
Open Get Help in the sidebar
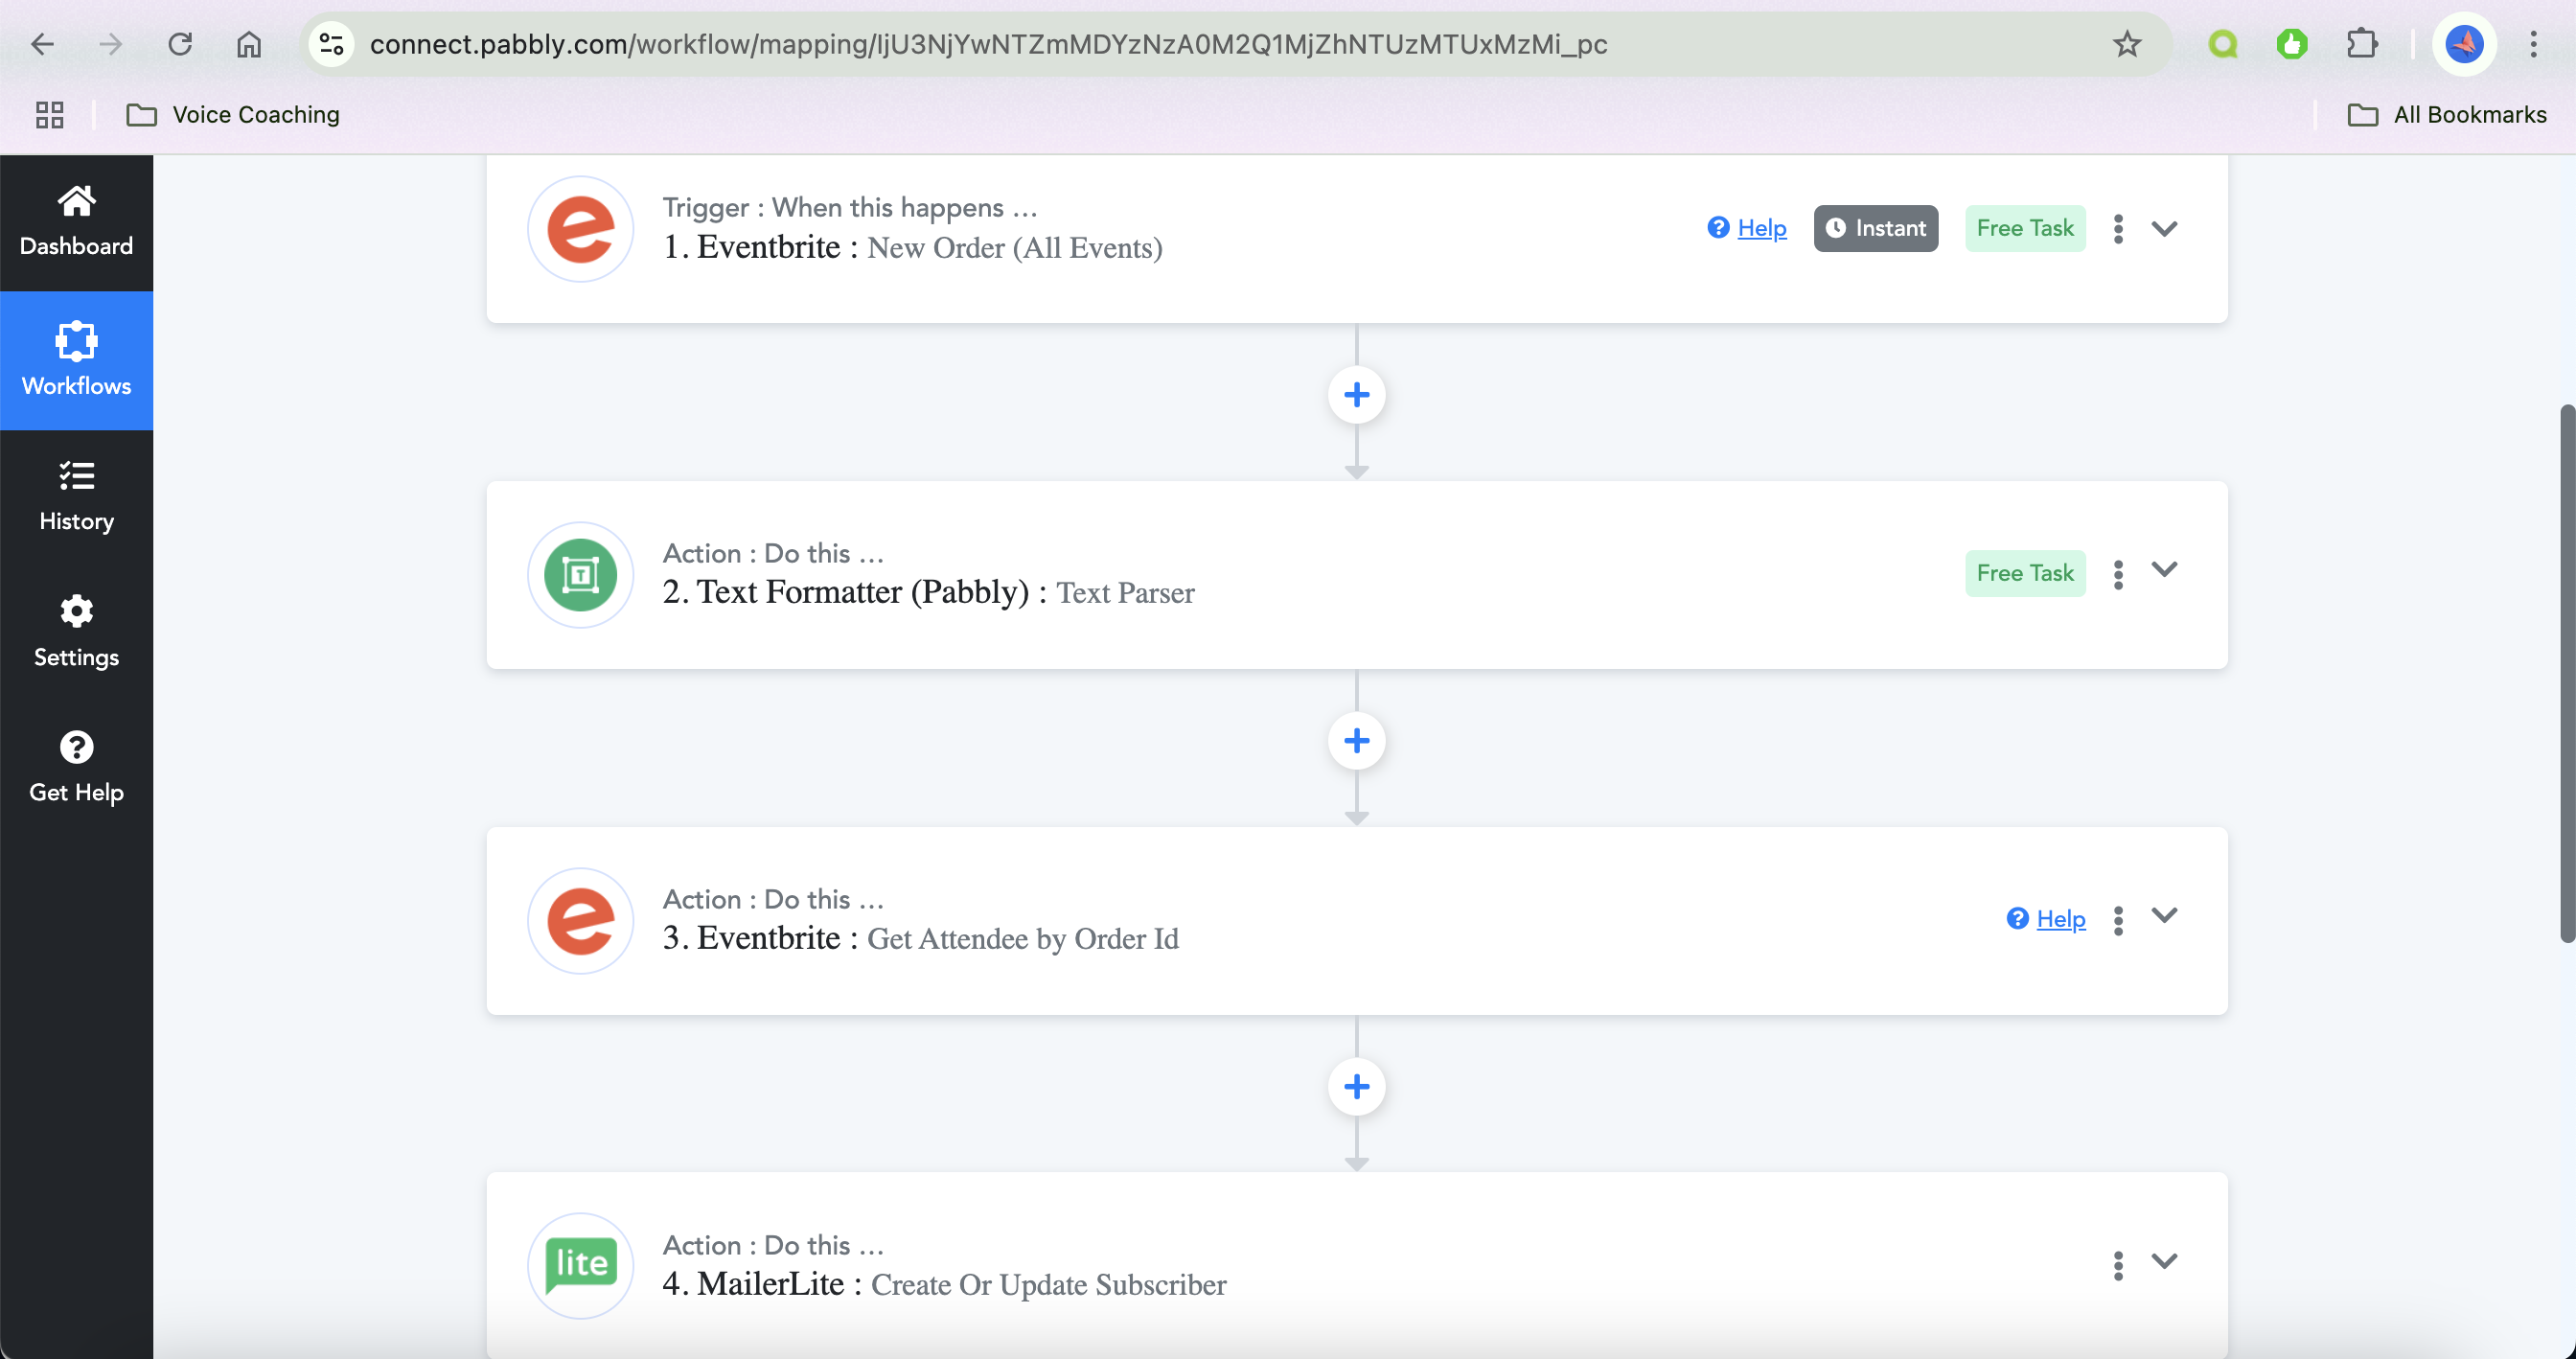coord(76,768)
